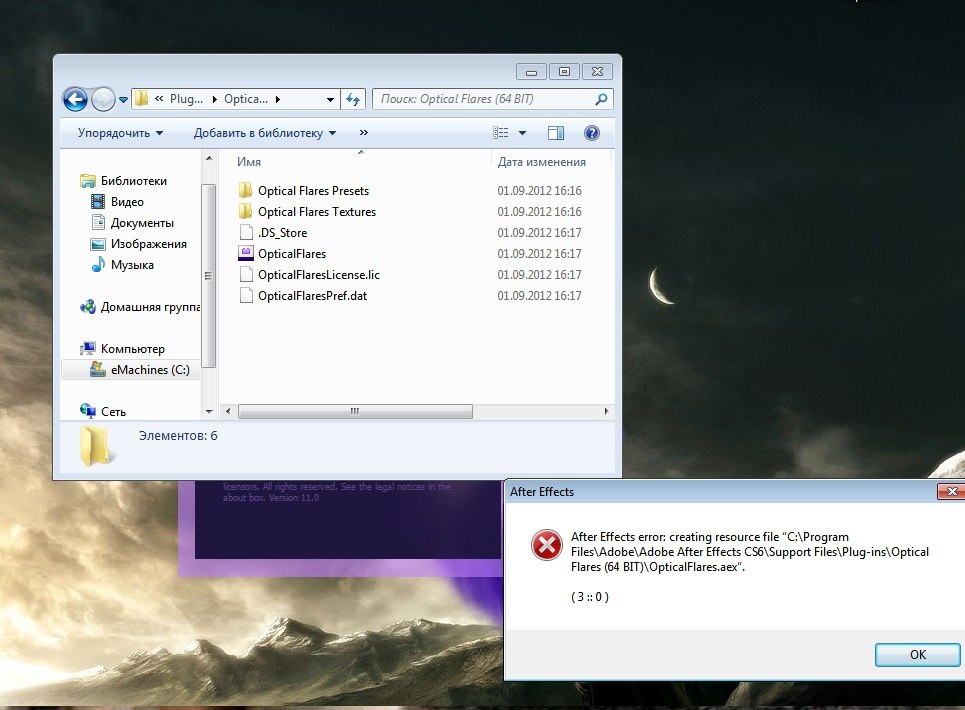965x710 pixels.
Task: Open Домашняя группа in navigation pane
Action: [150, 306]
